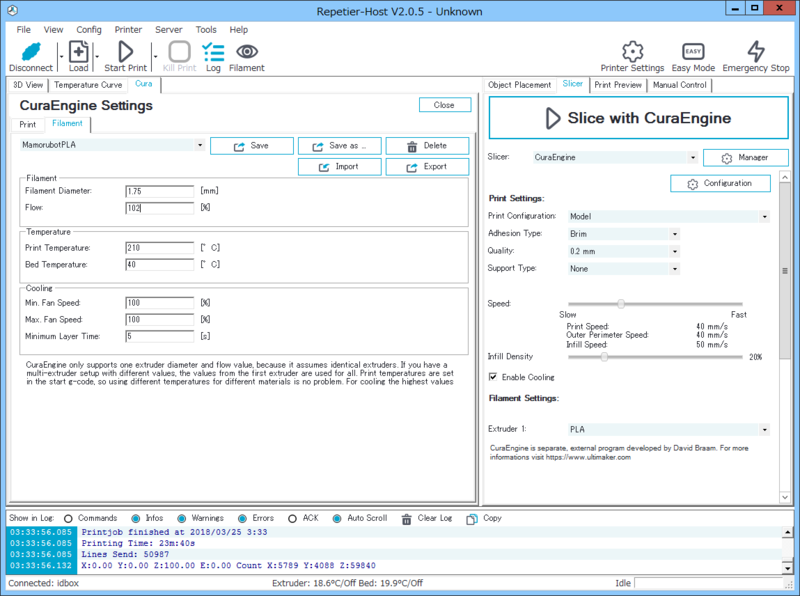Open dropdown arrow next to Load
The image size is (800, 596).
click(x=97, y=57)
